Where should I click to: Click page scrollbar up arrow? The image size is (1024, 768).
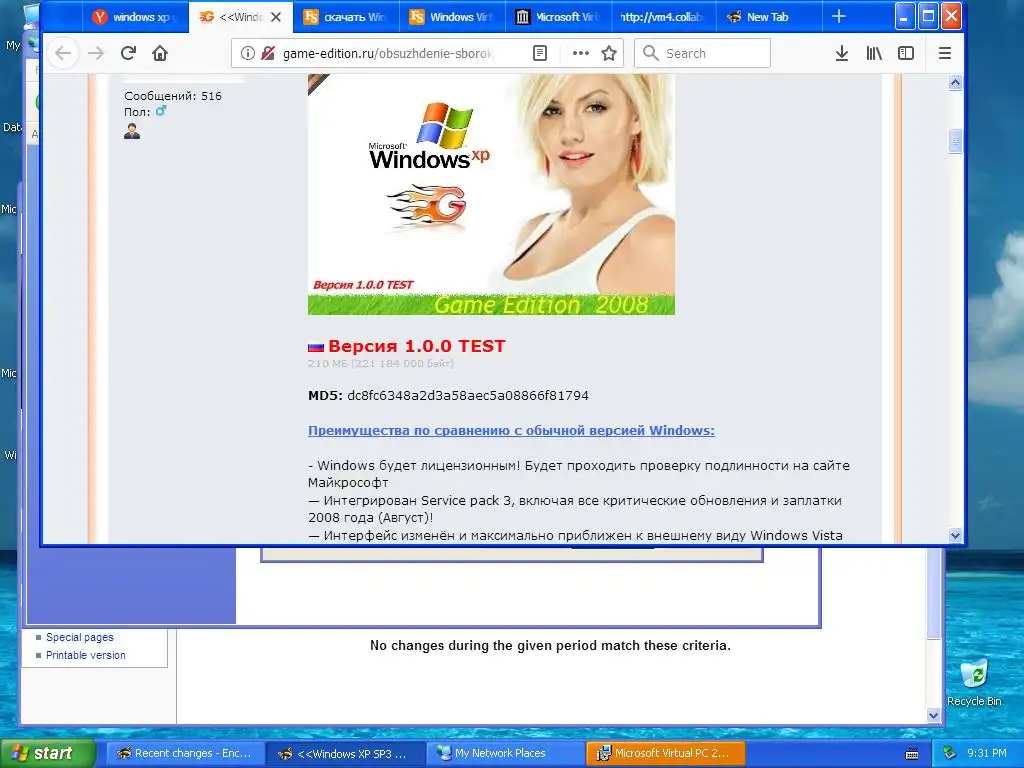coord(955,82)
